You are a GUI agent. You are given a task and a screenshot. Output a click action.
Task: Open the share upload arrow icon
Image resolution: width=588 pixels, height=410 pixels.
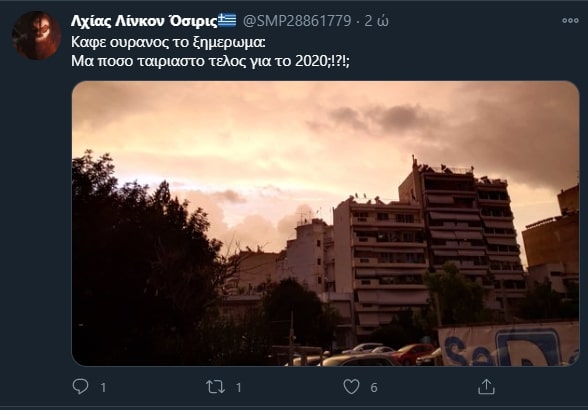(x=486, y=386)
